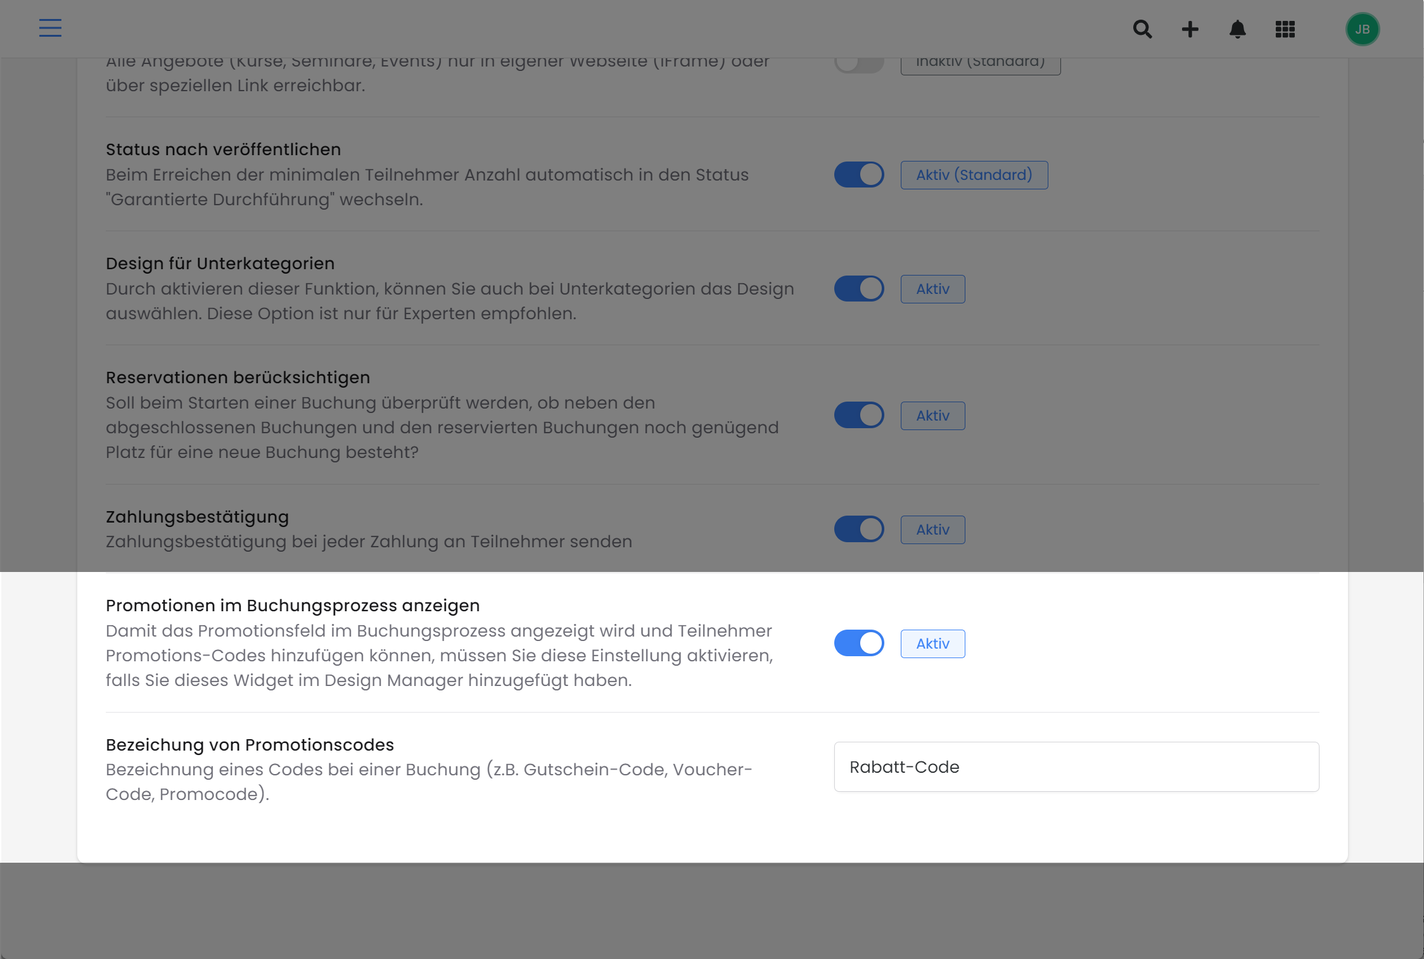Toggle Status nach veröffentlichen switch
The image size is (1424, 959).
click(859, 175)
